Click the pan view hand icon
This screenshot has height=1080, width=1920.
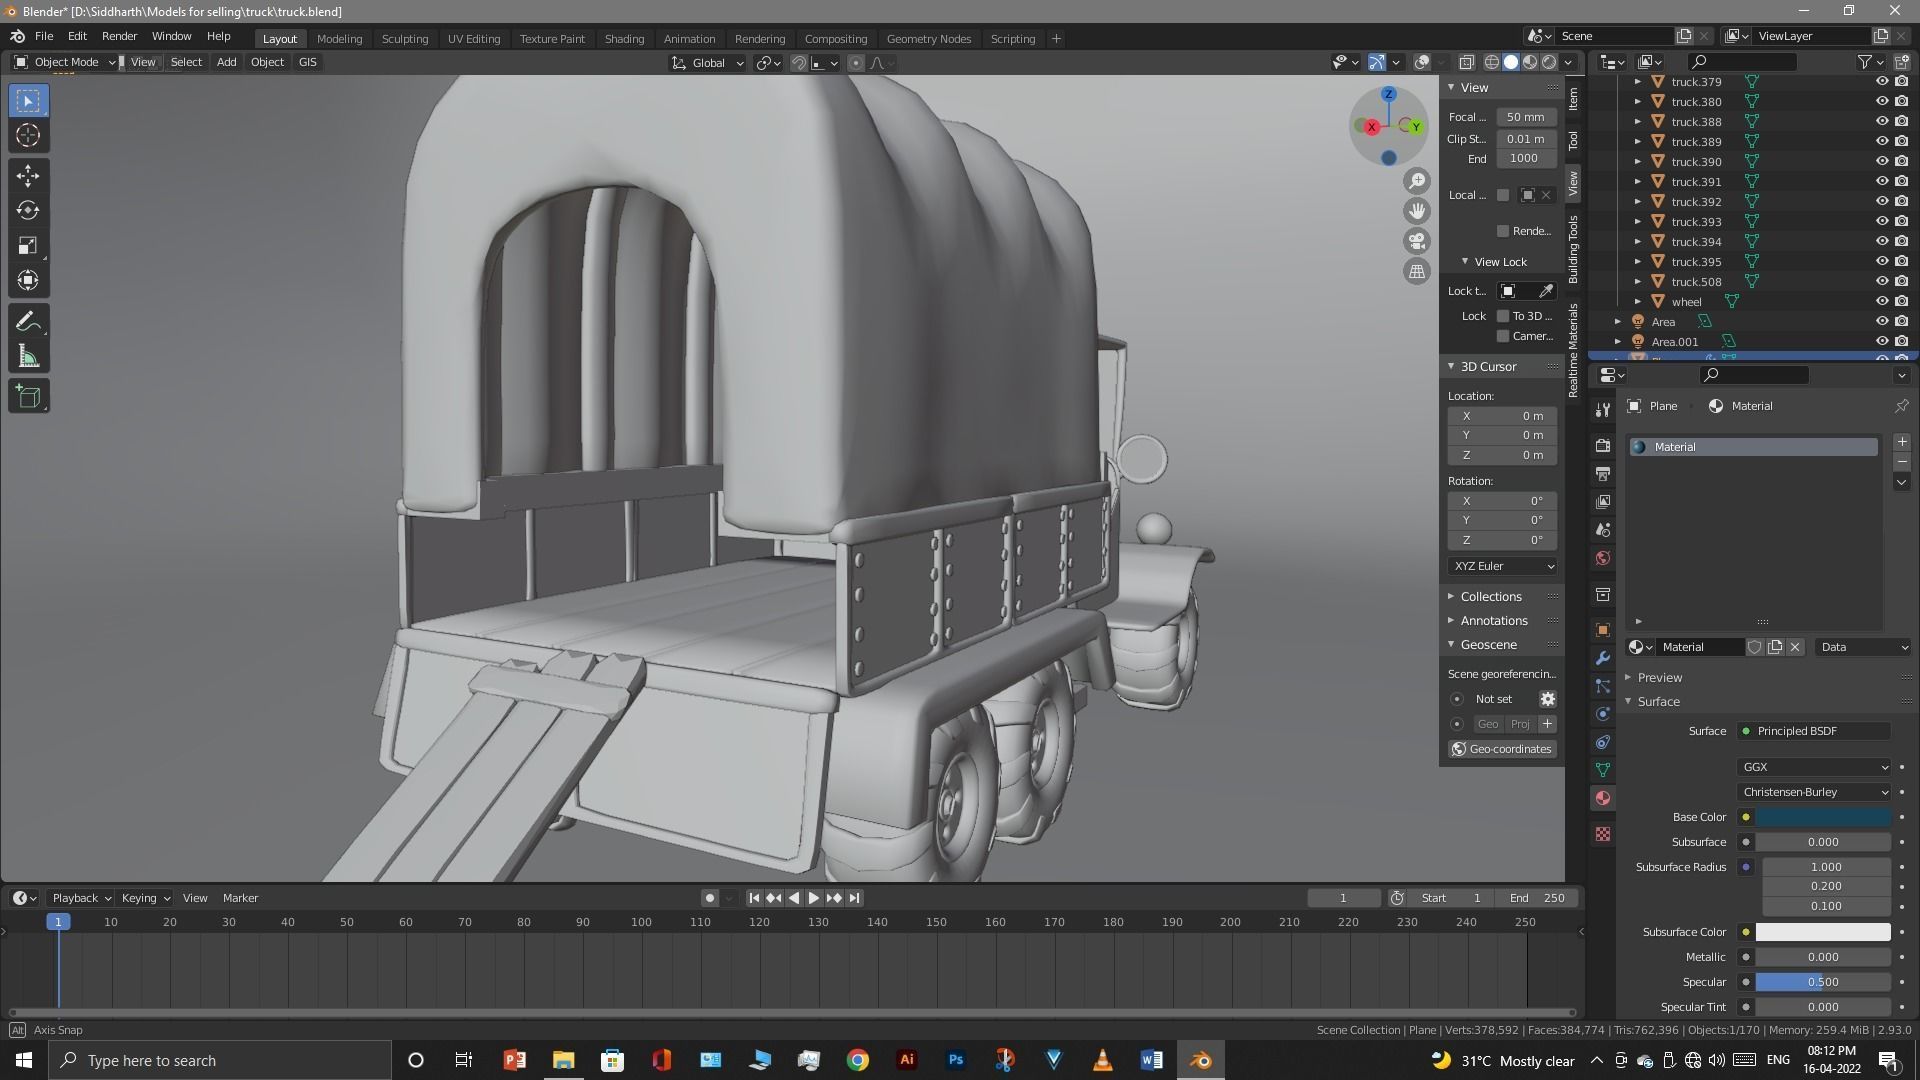tap(1417, 211)
